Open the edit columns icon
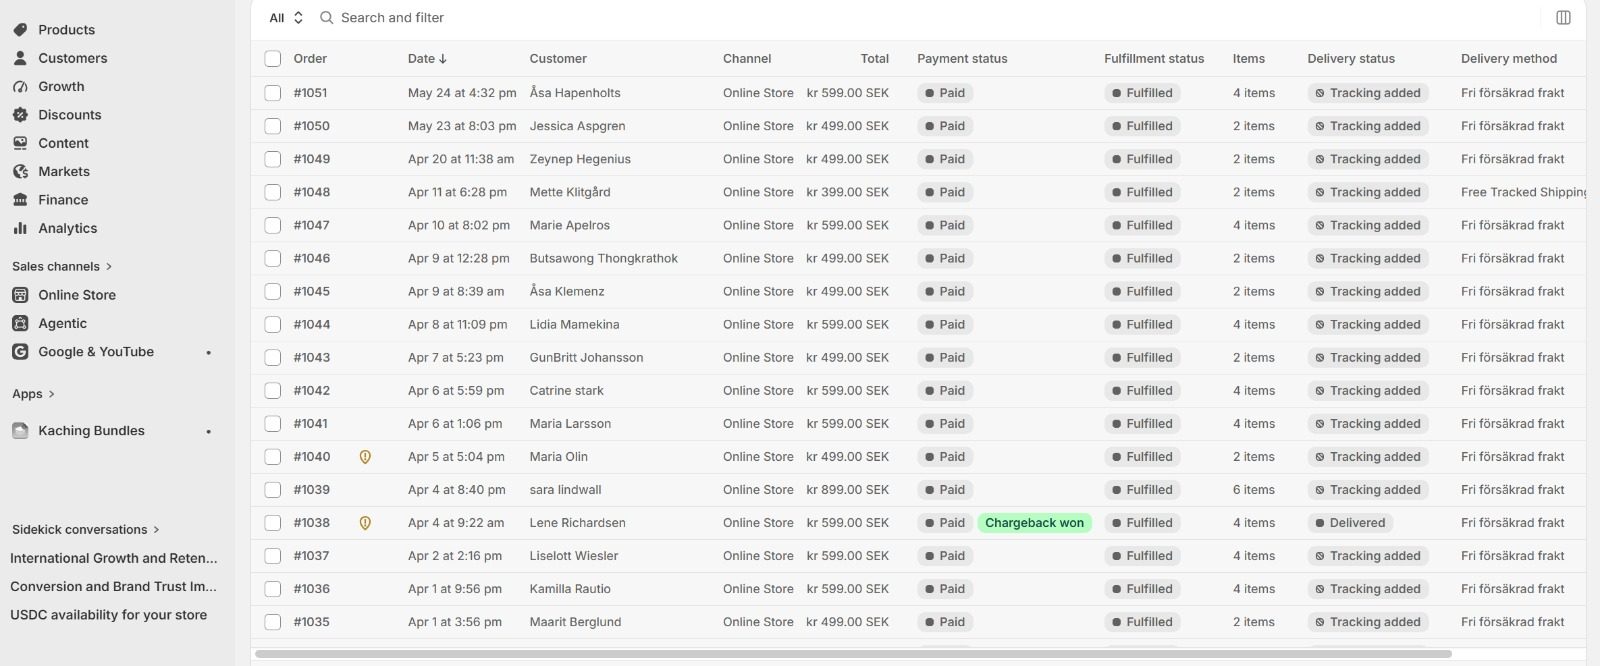This screenshot has height=666, width=1600. (1563, 18)
